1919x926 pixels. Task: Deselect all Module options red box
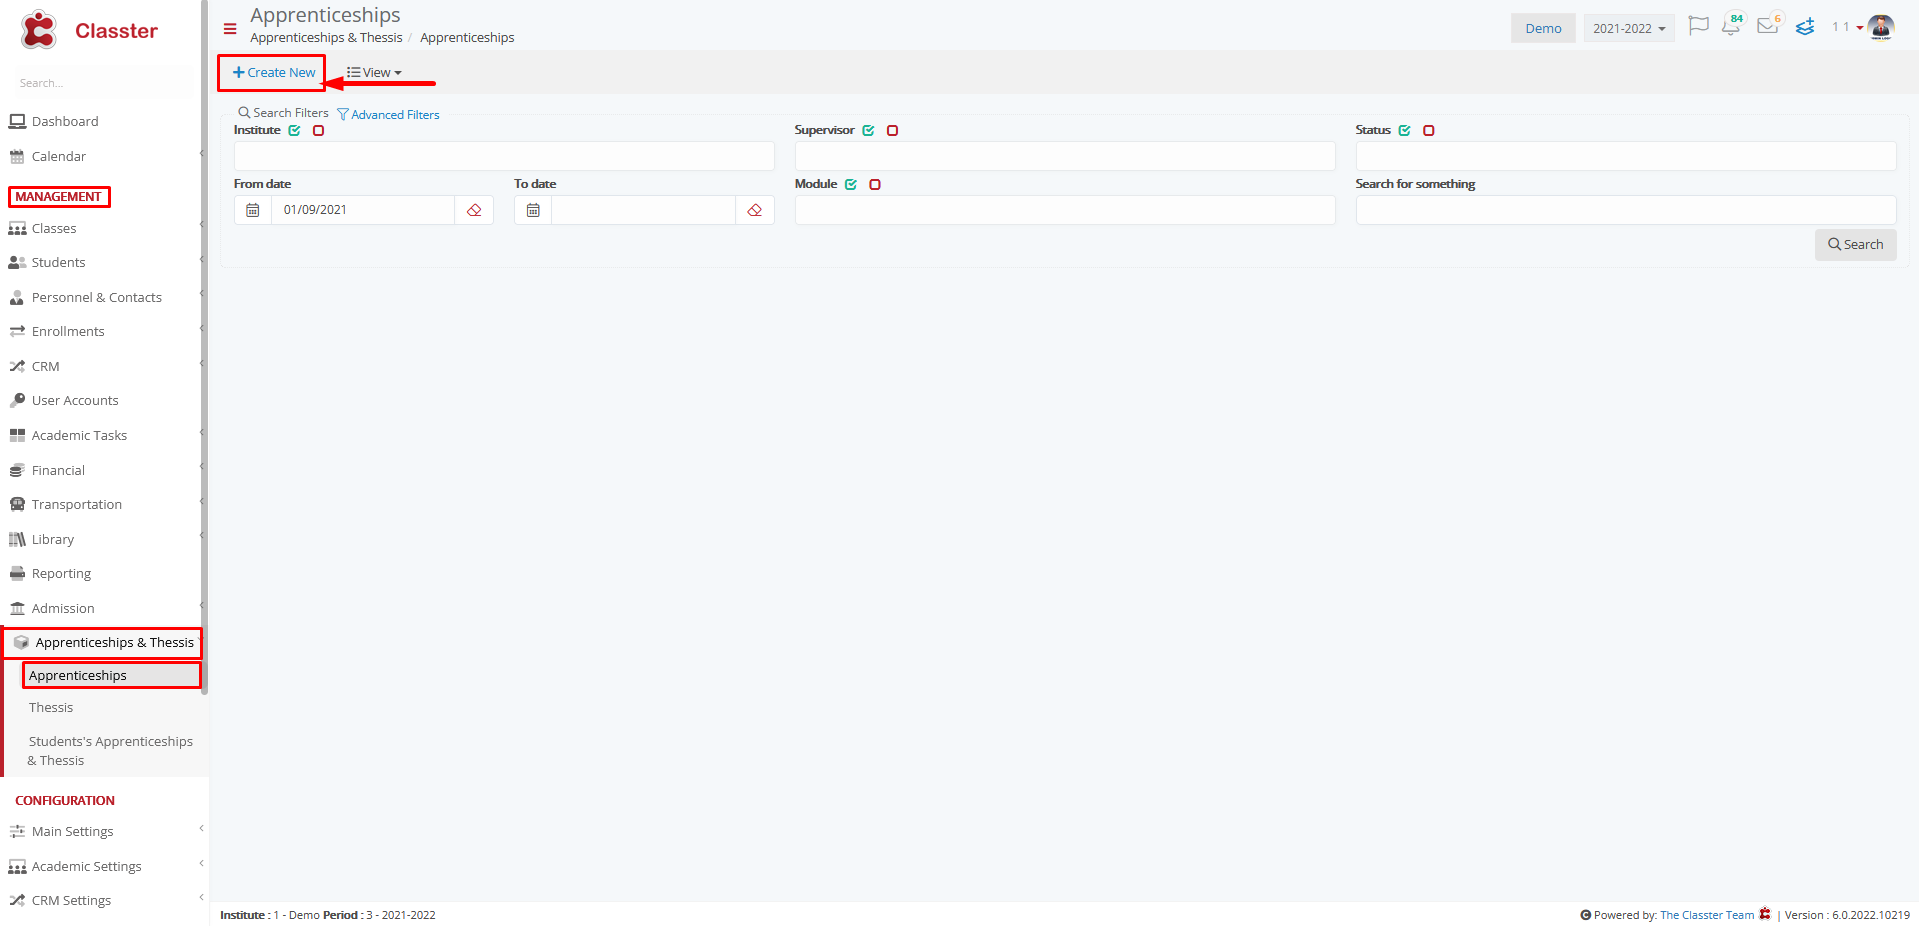coord(875,184)
